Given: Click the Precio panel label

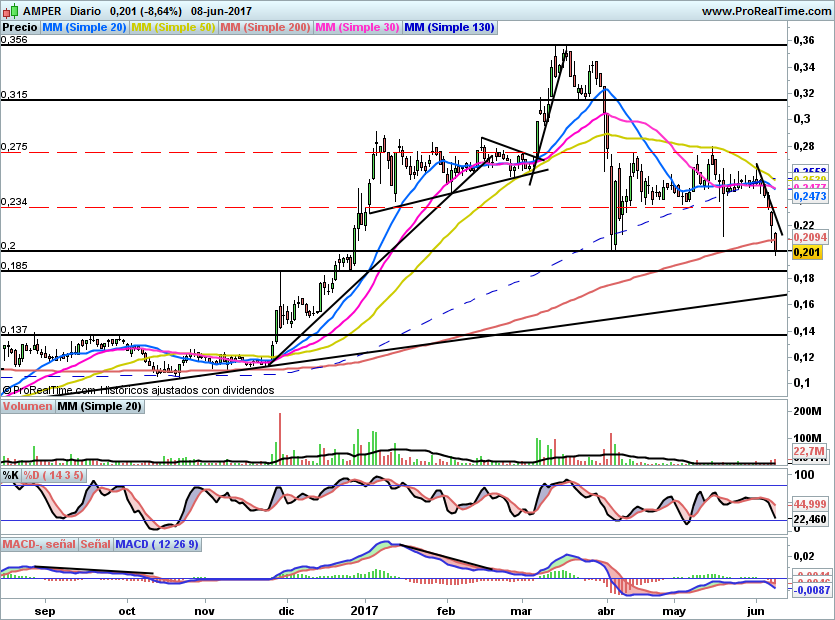Looking at the screenshot, I should tap(19, 28).
